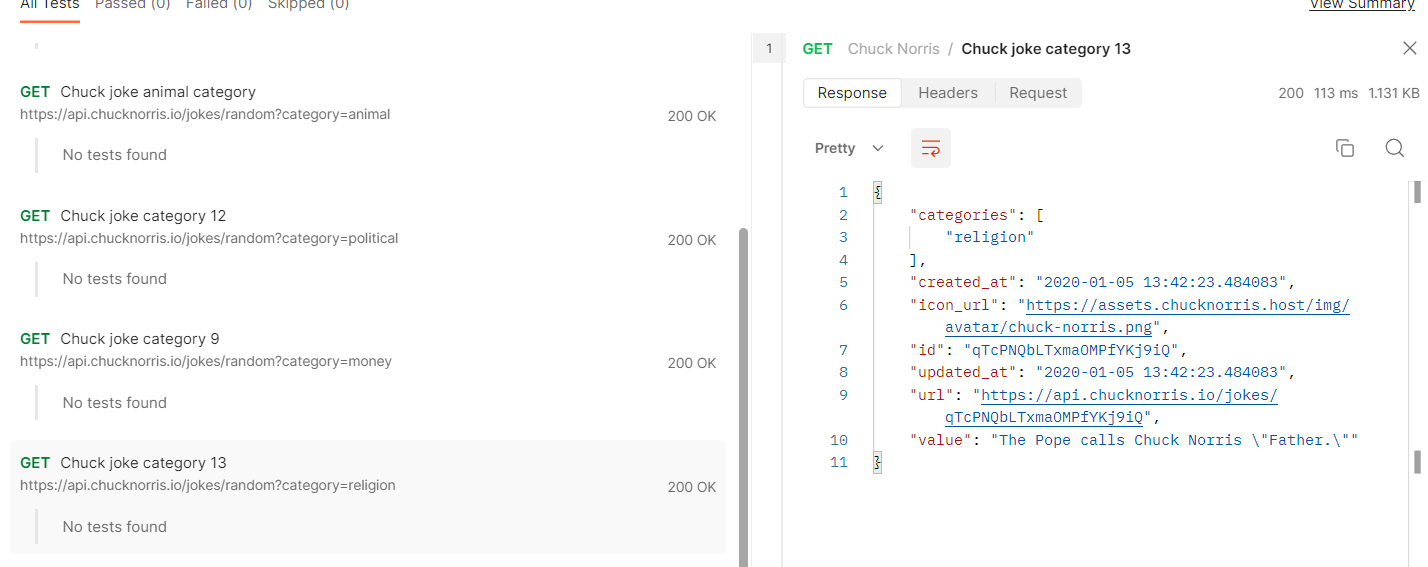1428x567 pixels.
Task: Click No tests found under category 13
Action: [x=115, y=527]
